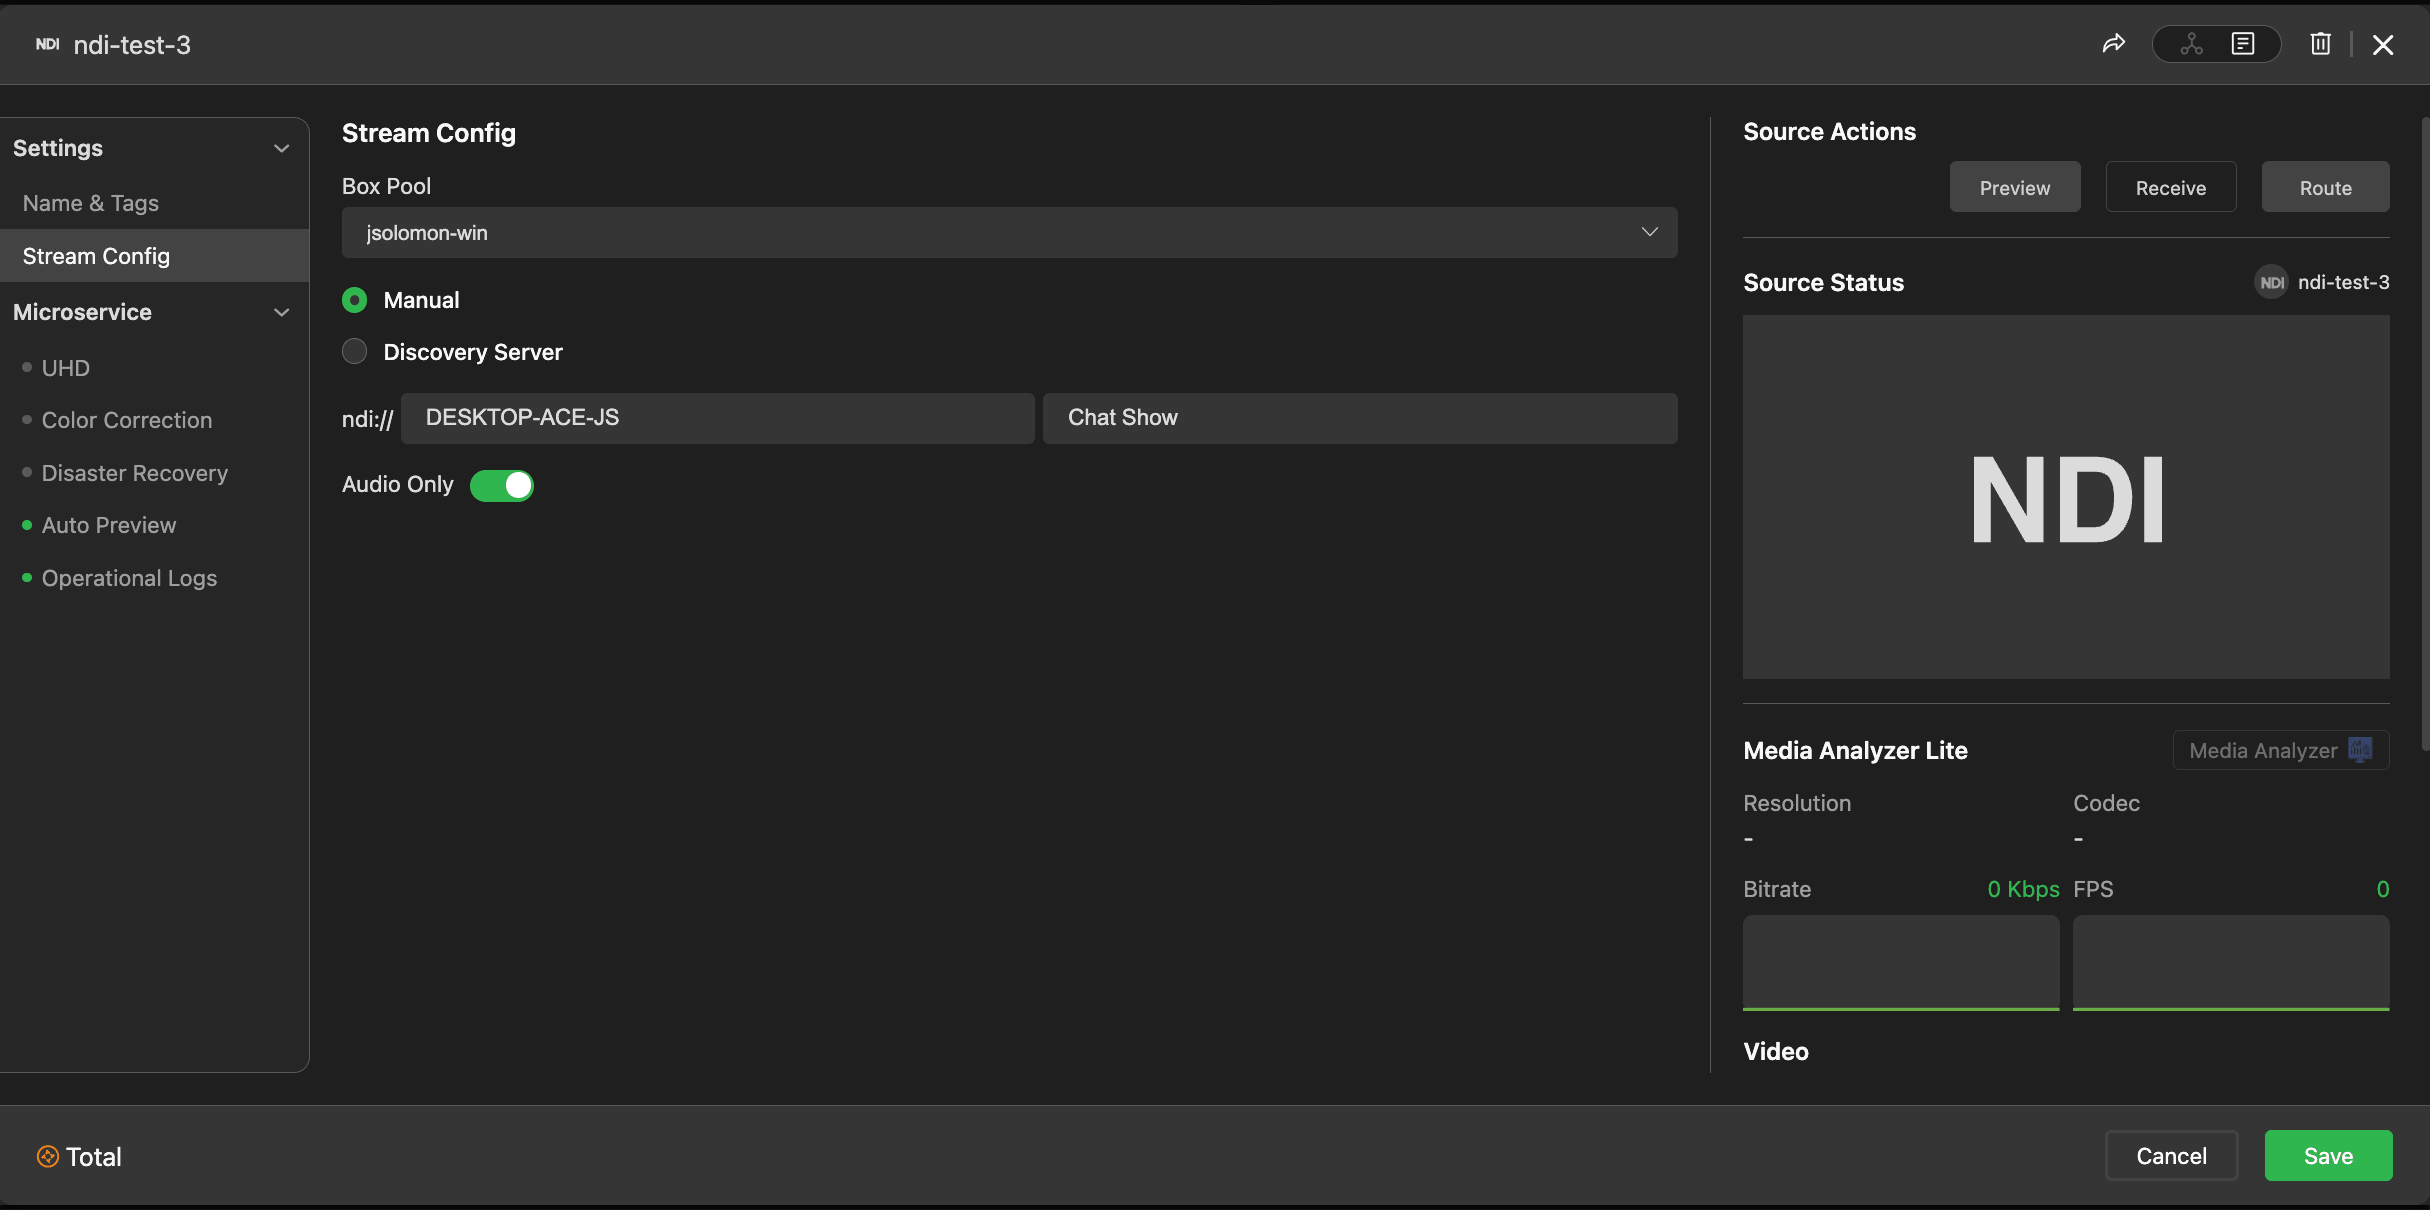Click the 'ndi-test-3' source status name
This screenshot has width=2430, height=1210.
(x=2343, y=283)
